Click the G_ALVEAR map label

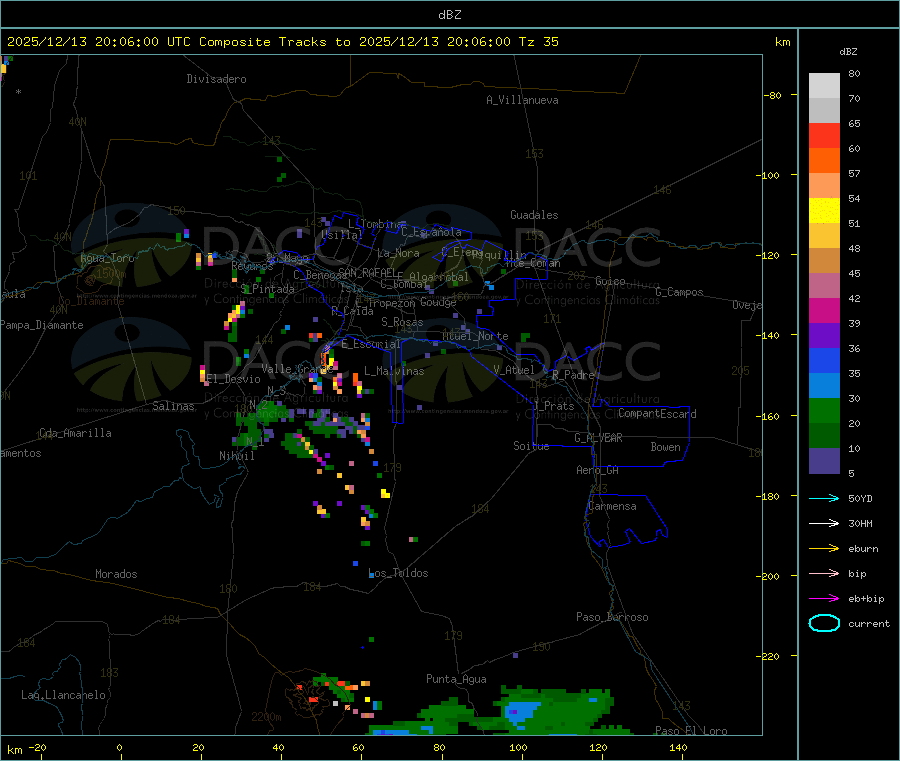coord(598,438)
